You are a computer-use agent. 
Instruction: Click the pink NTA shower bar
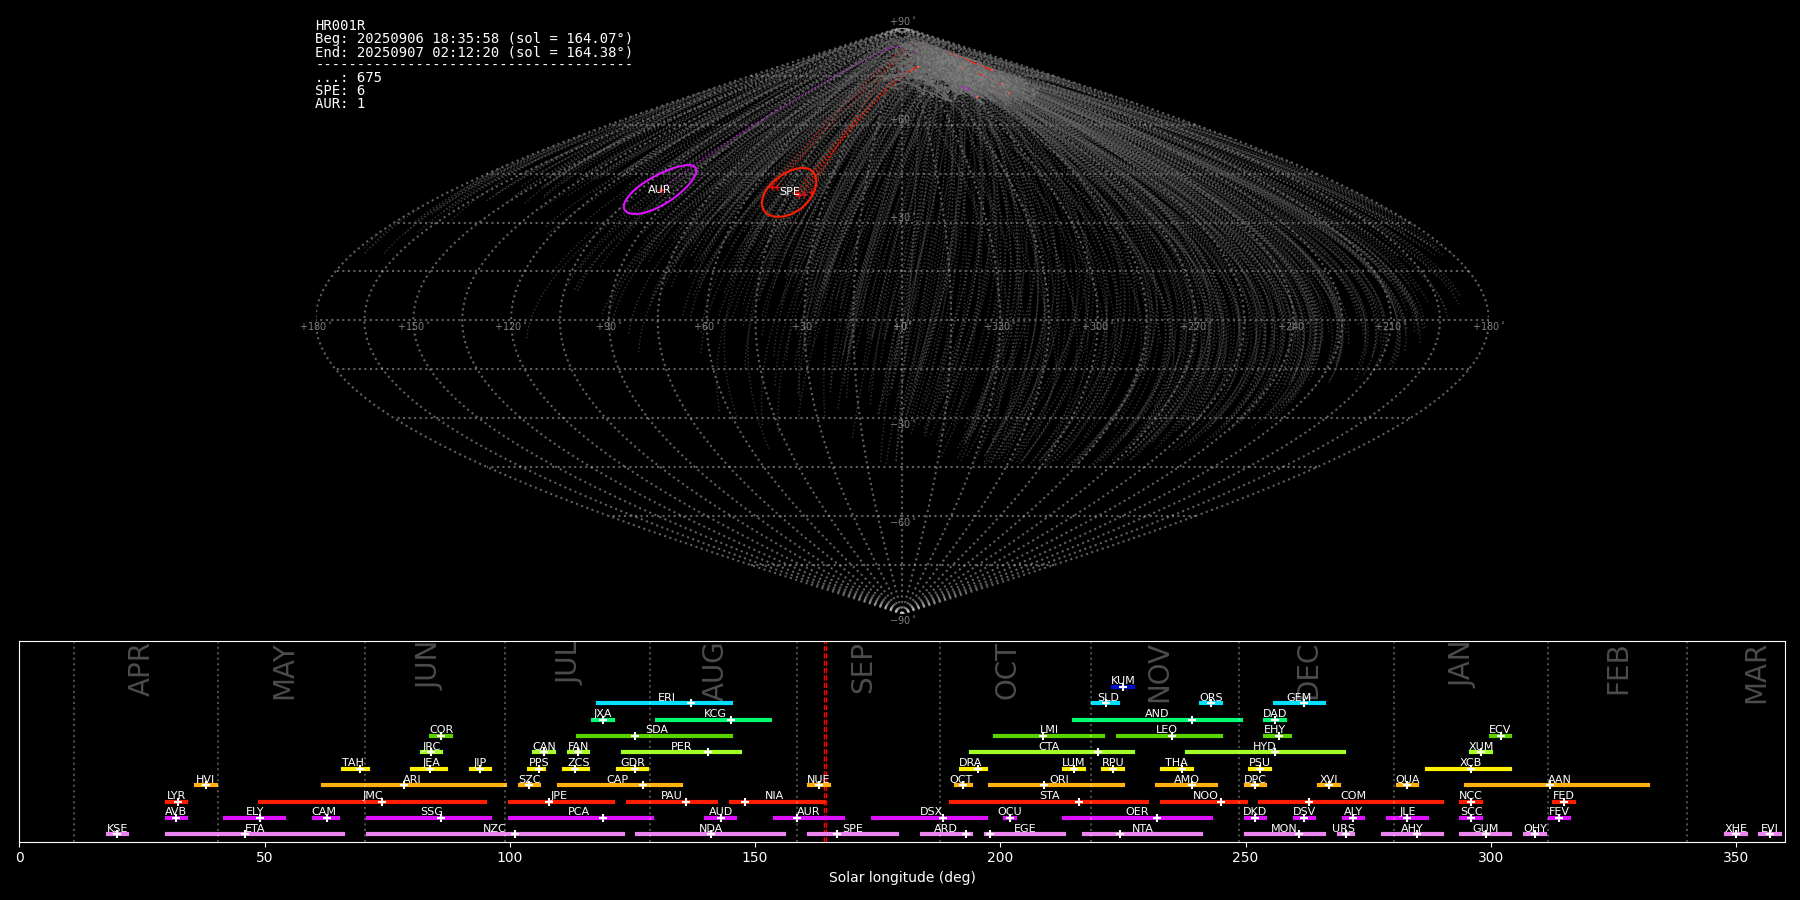pos(1142,834)
